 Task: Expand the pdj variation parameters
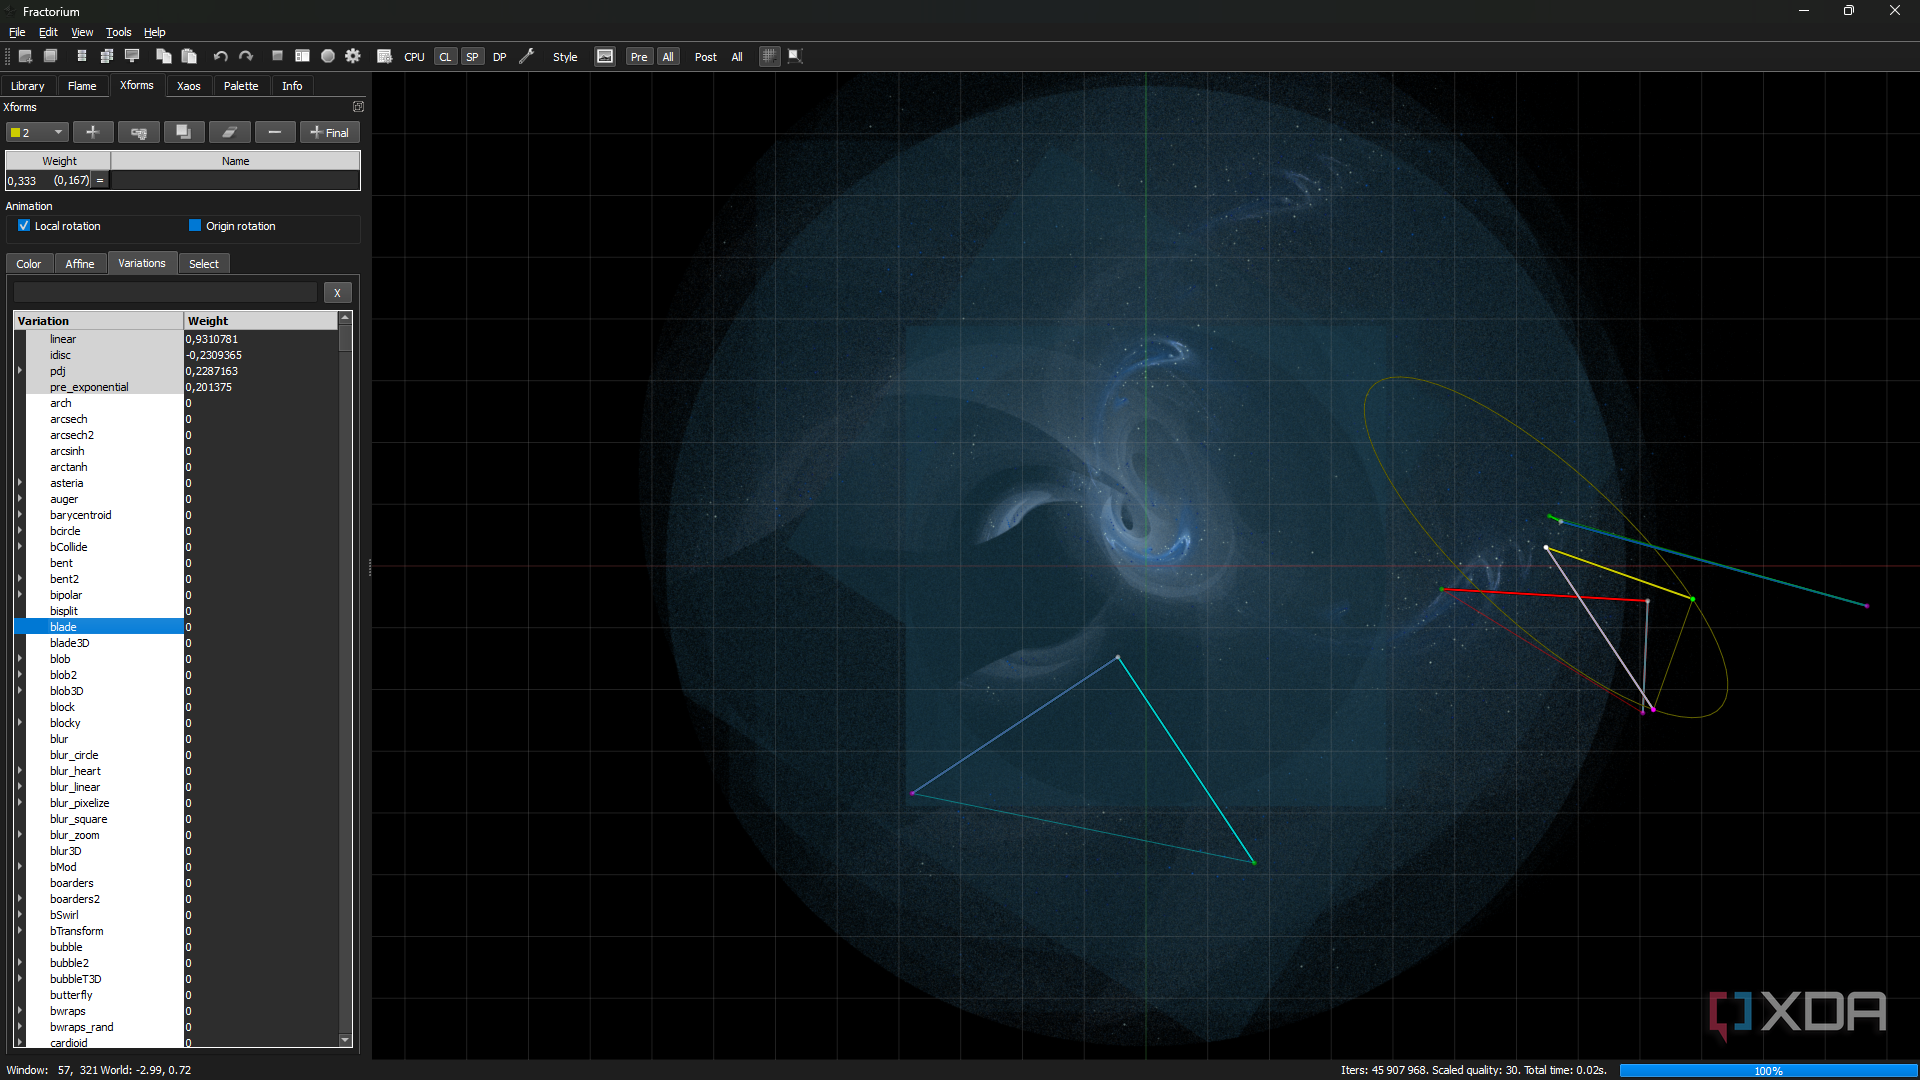click(x=20, y=371)
